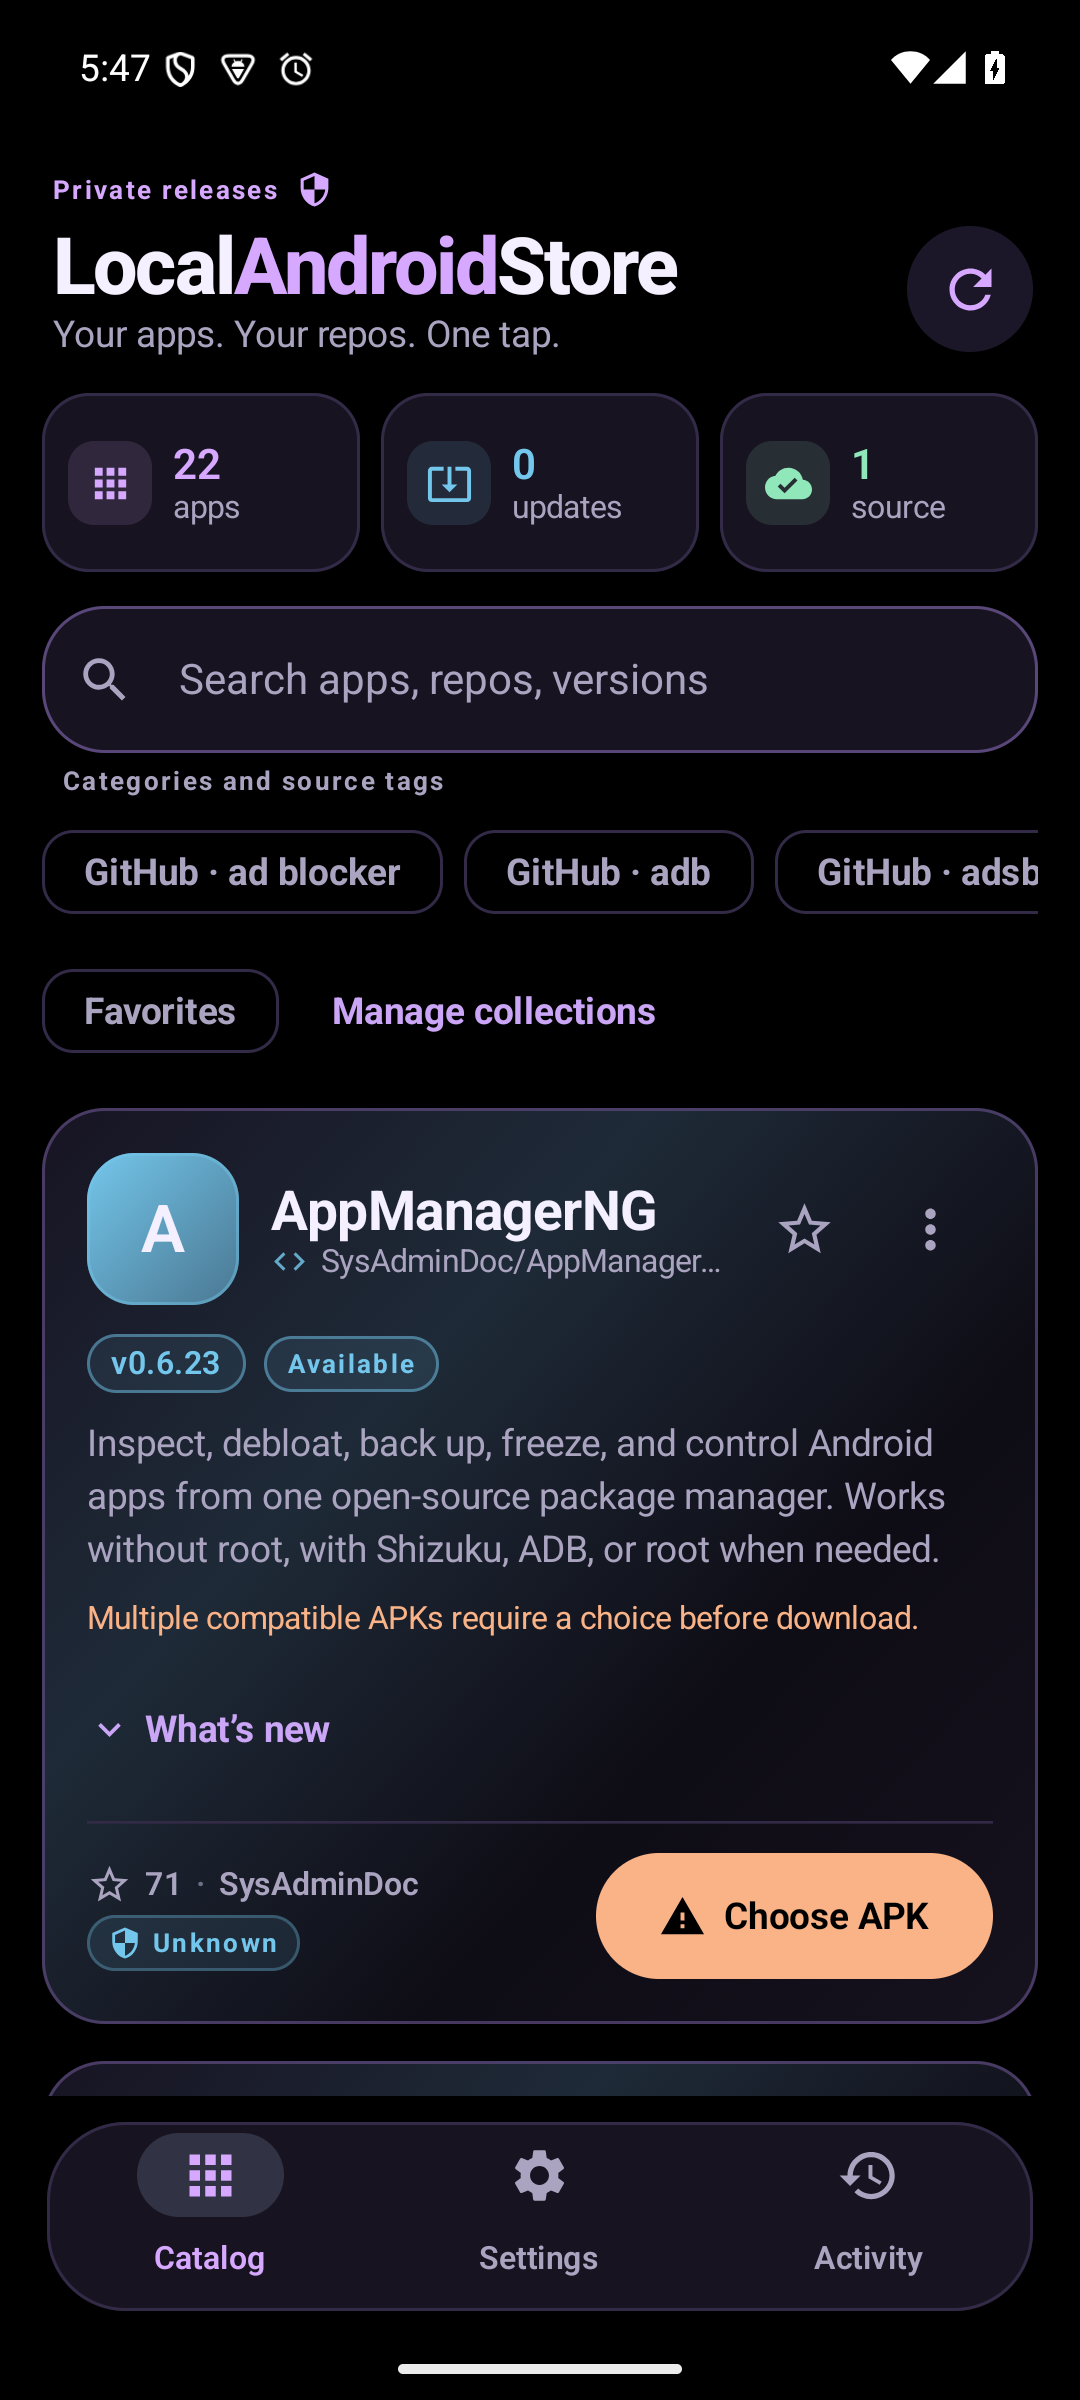Tap the cloud check icon in source card
The height and width of the screenshot is (2400, 1080).
[x=788, y=483]
